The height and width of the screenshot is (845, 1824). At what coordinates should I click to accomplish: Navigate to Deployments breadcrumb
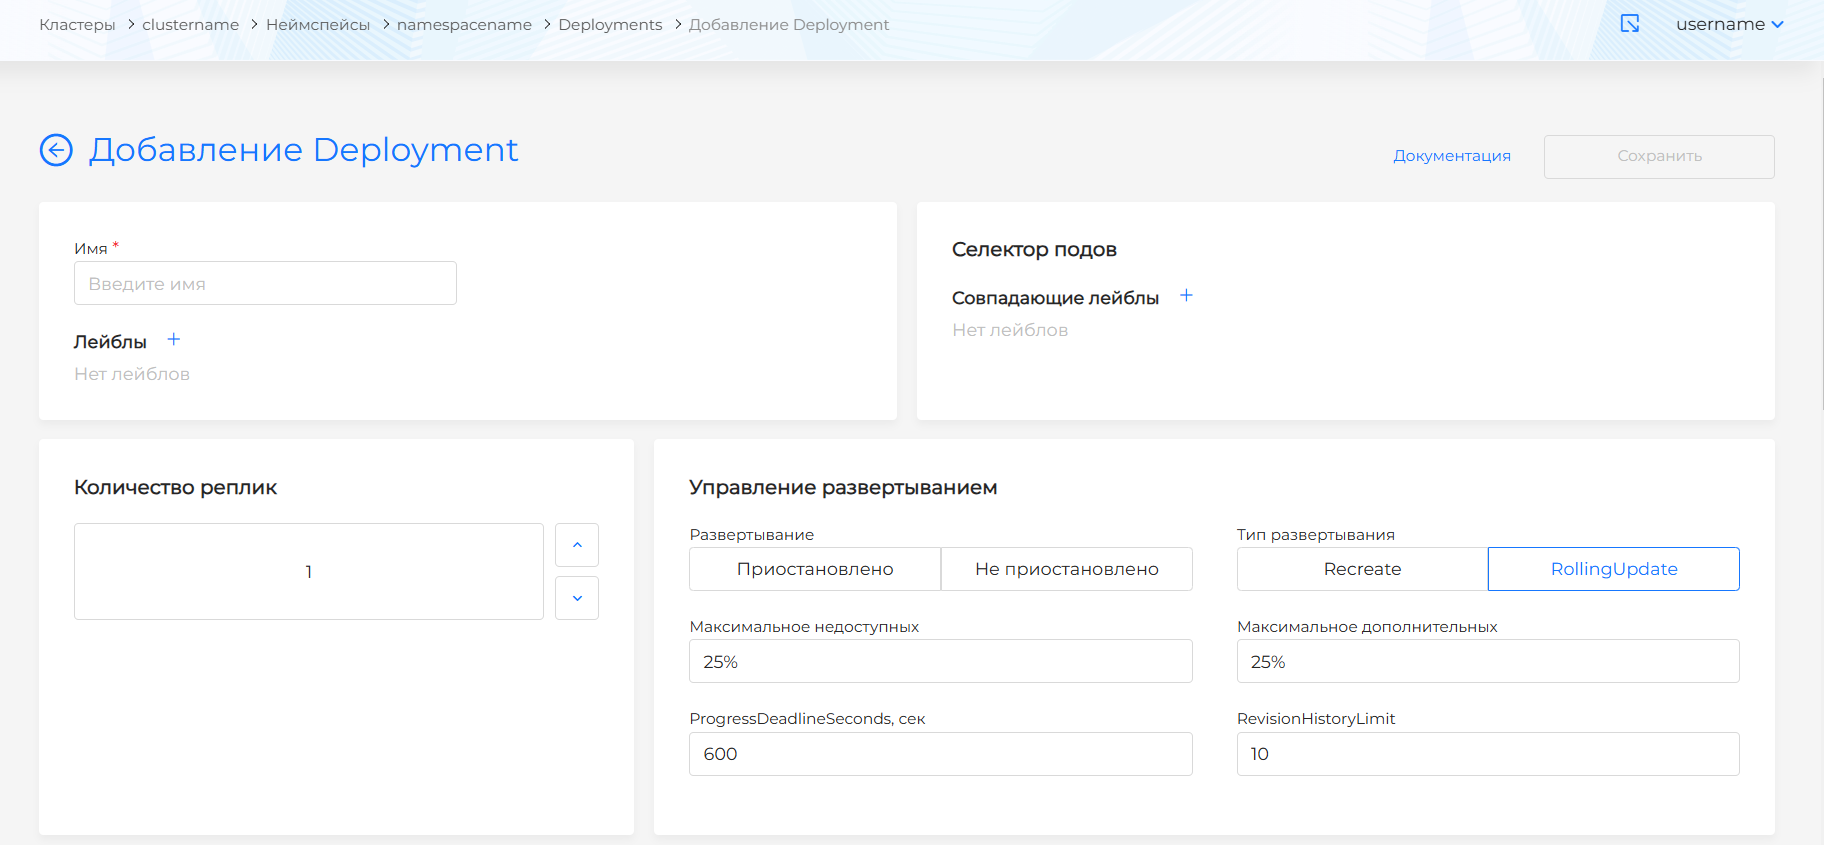click(610, 25)
